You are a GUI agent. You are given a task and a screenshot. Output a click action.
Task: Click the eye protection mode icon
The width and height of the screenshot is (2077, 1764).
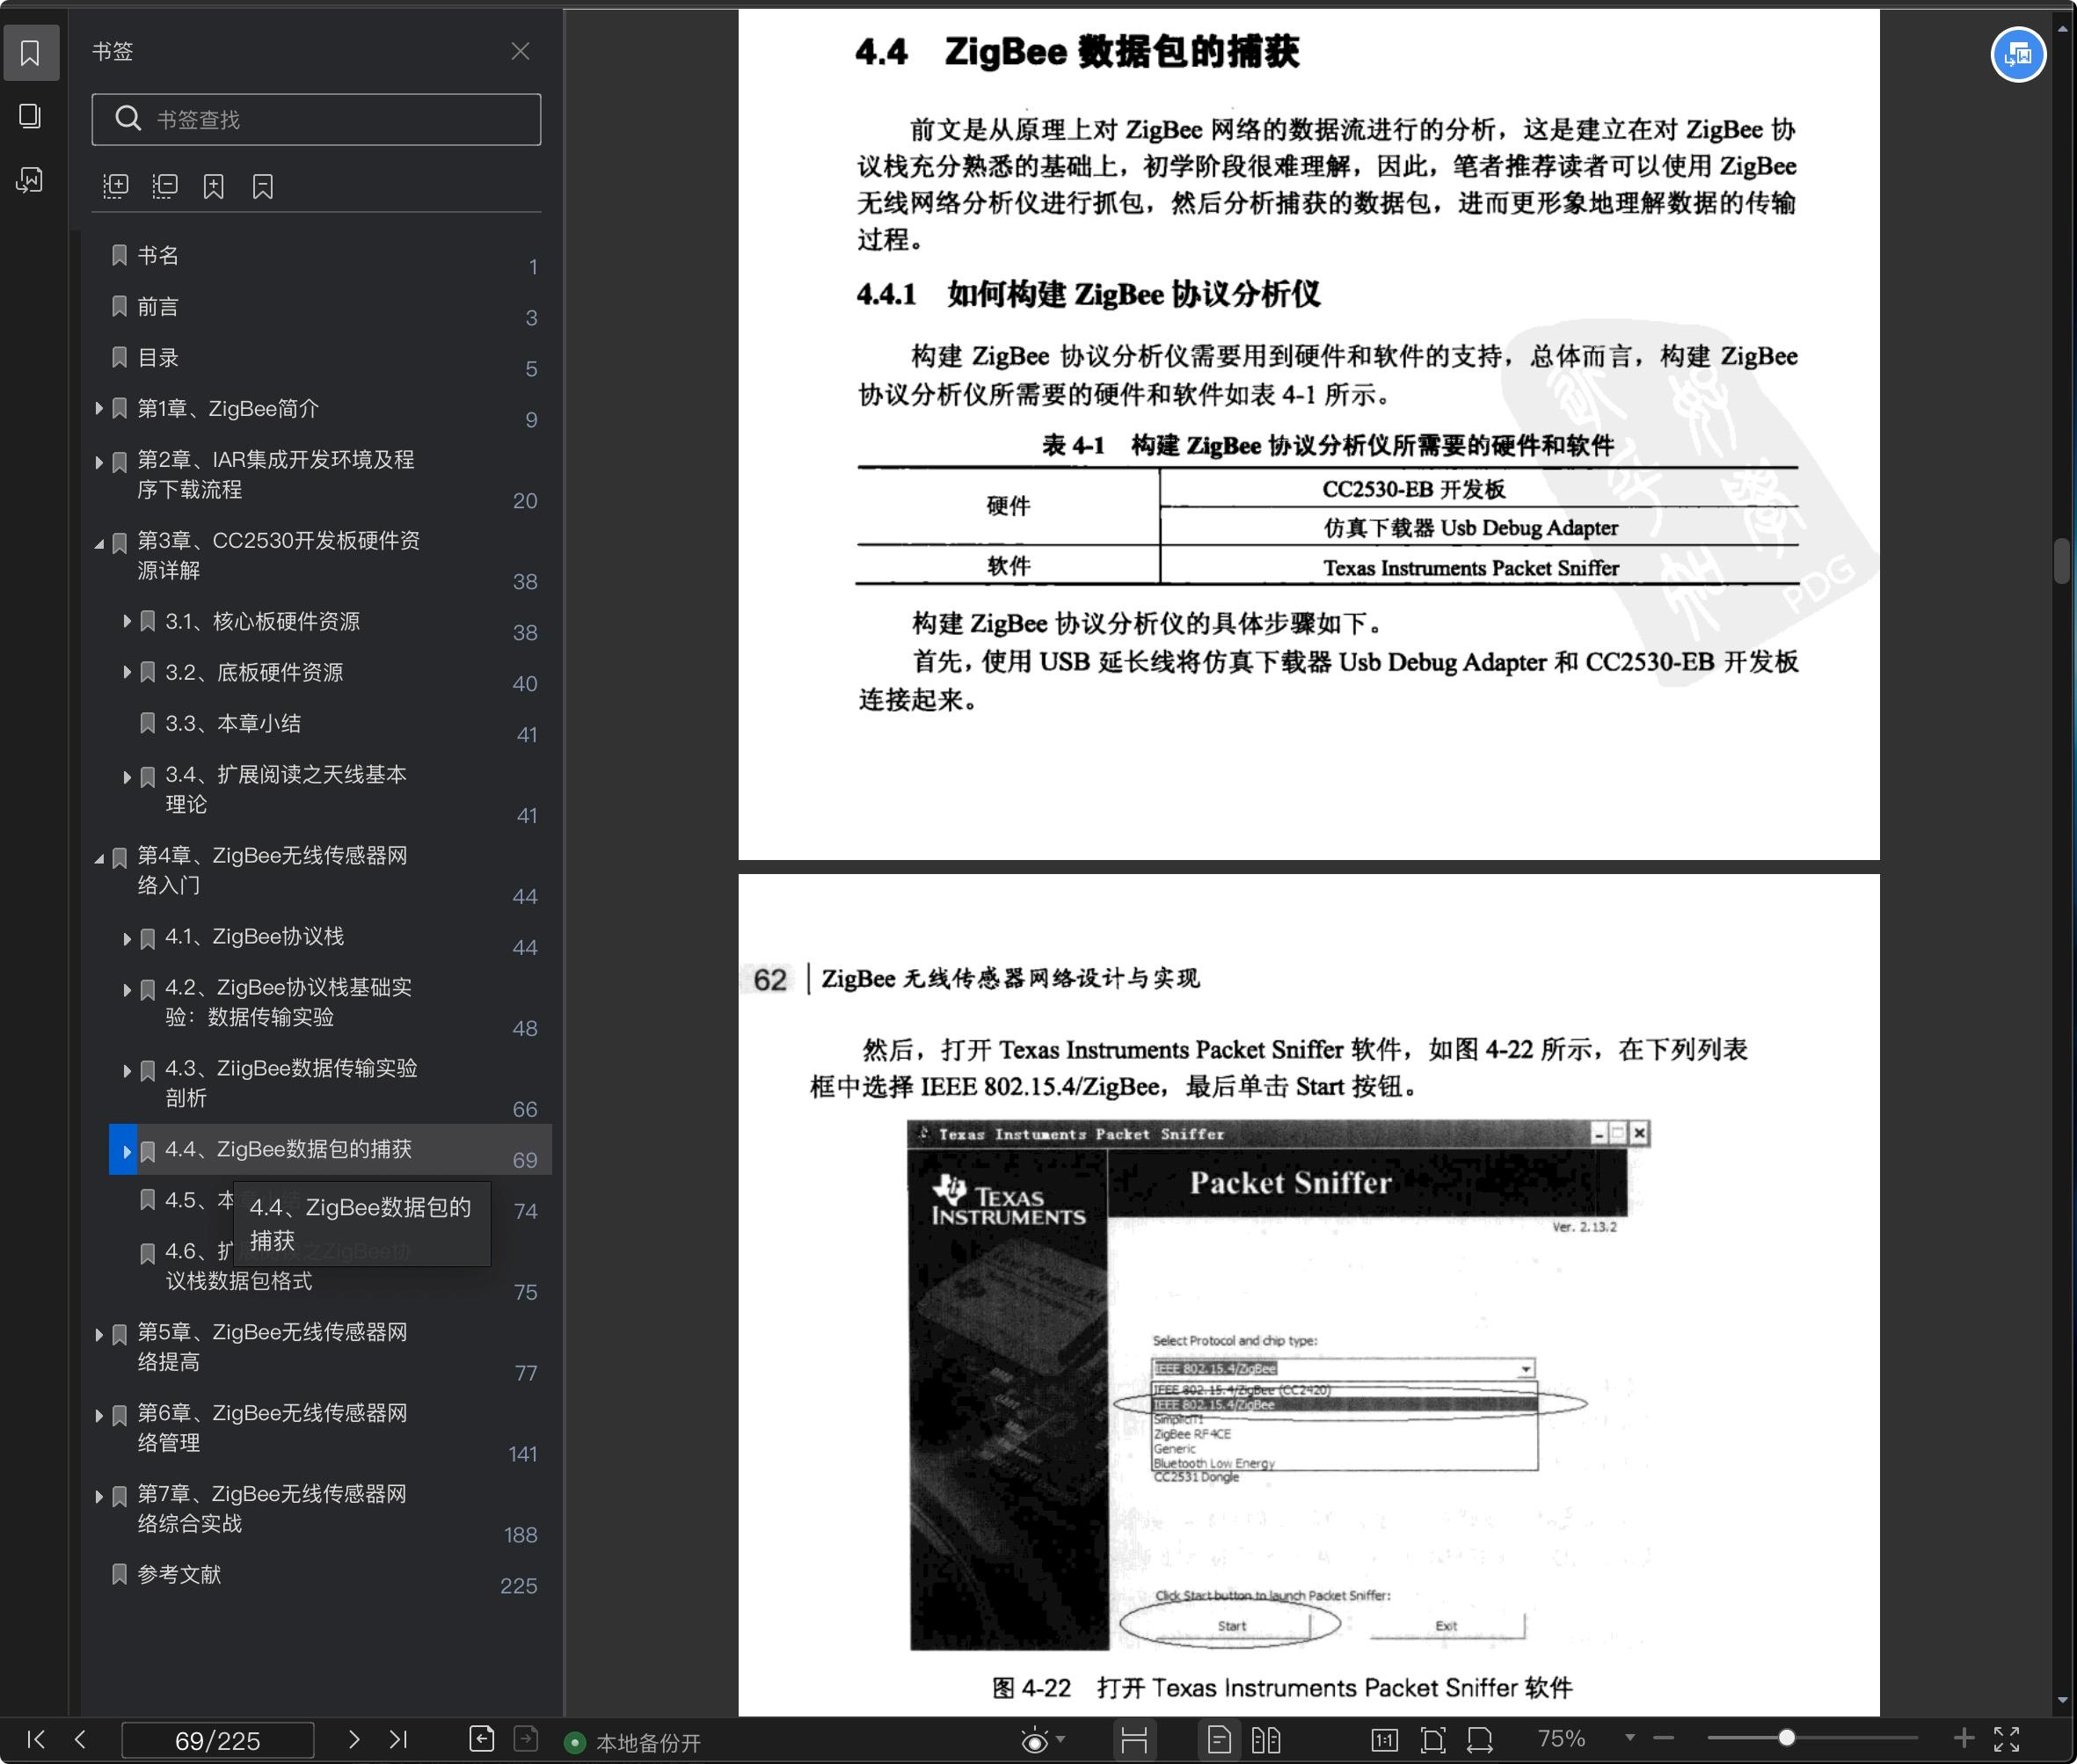pos(1034,1741)
